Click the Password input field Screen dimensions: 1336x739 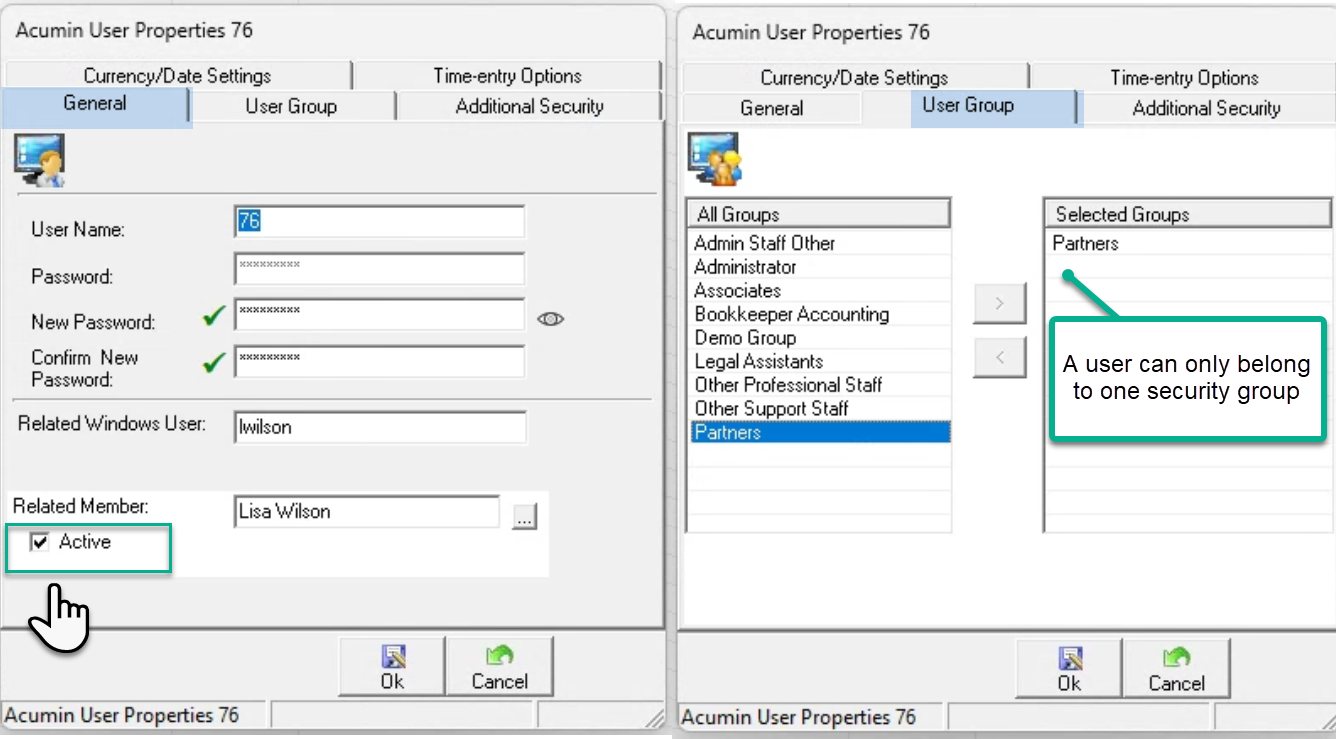point(379,269)
